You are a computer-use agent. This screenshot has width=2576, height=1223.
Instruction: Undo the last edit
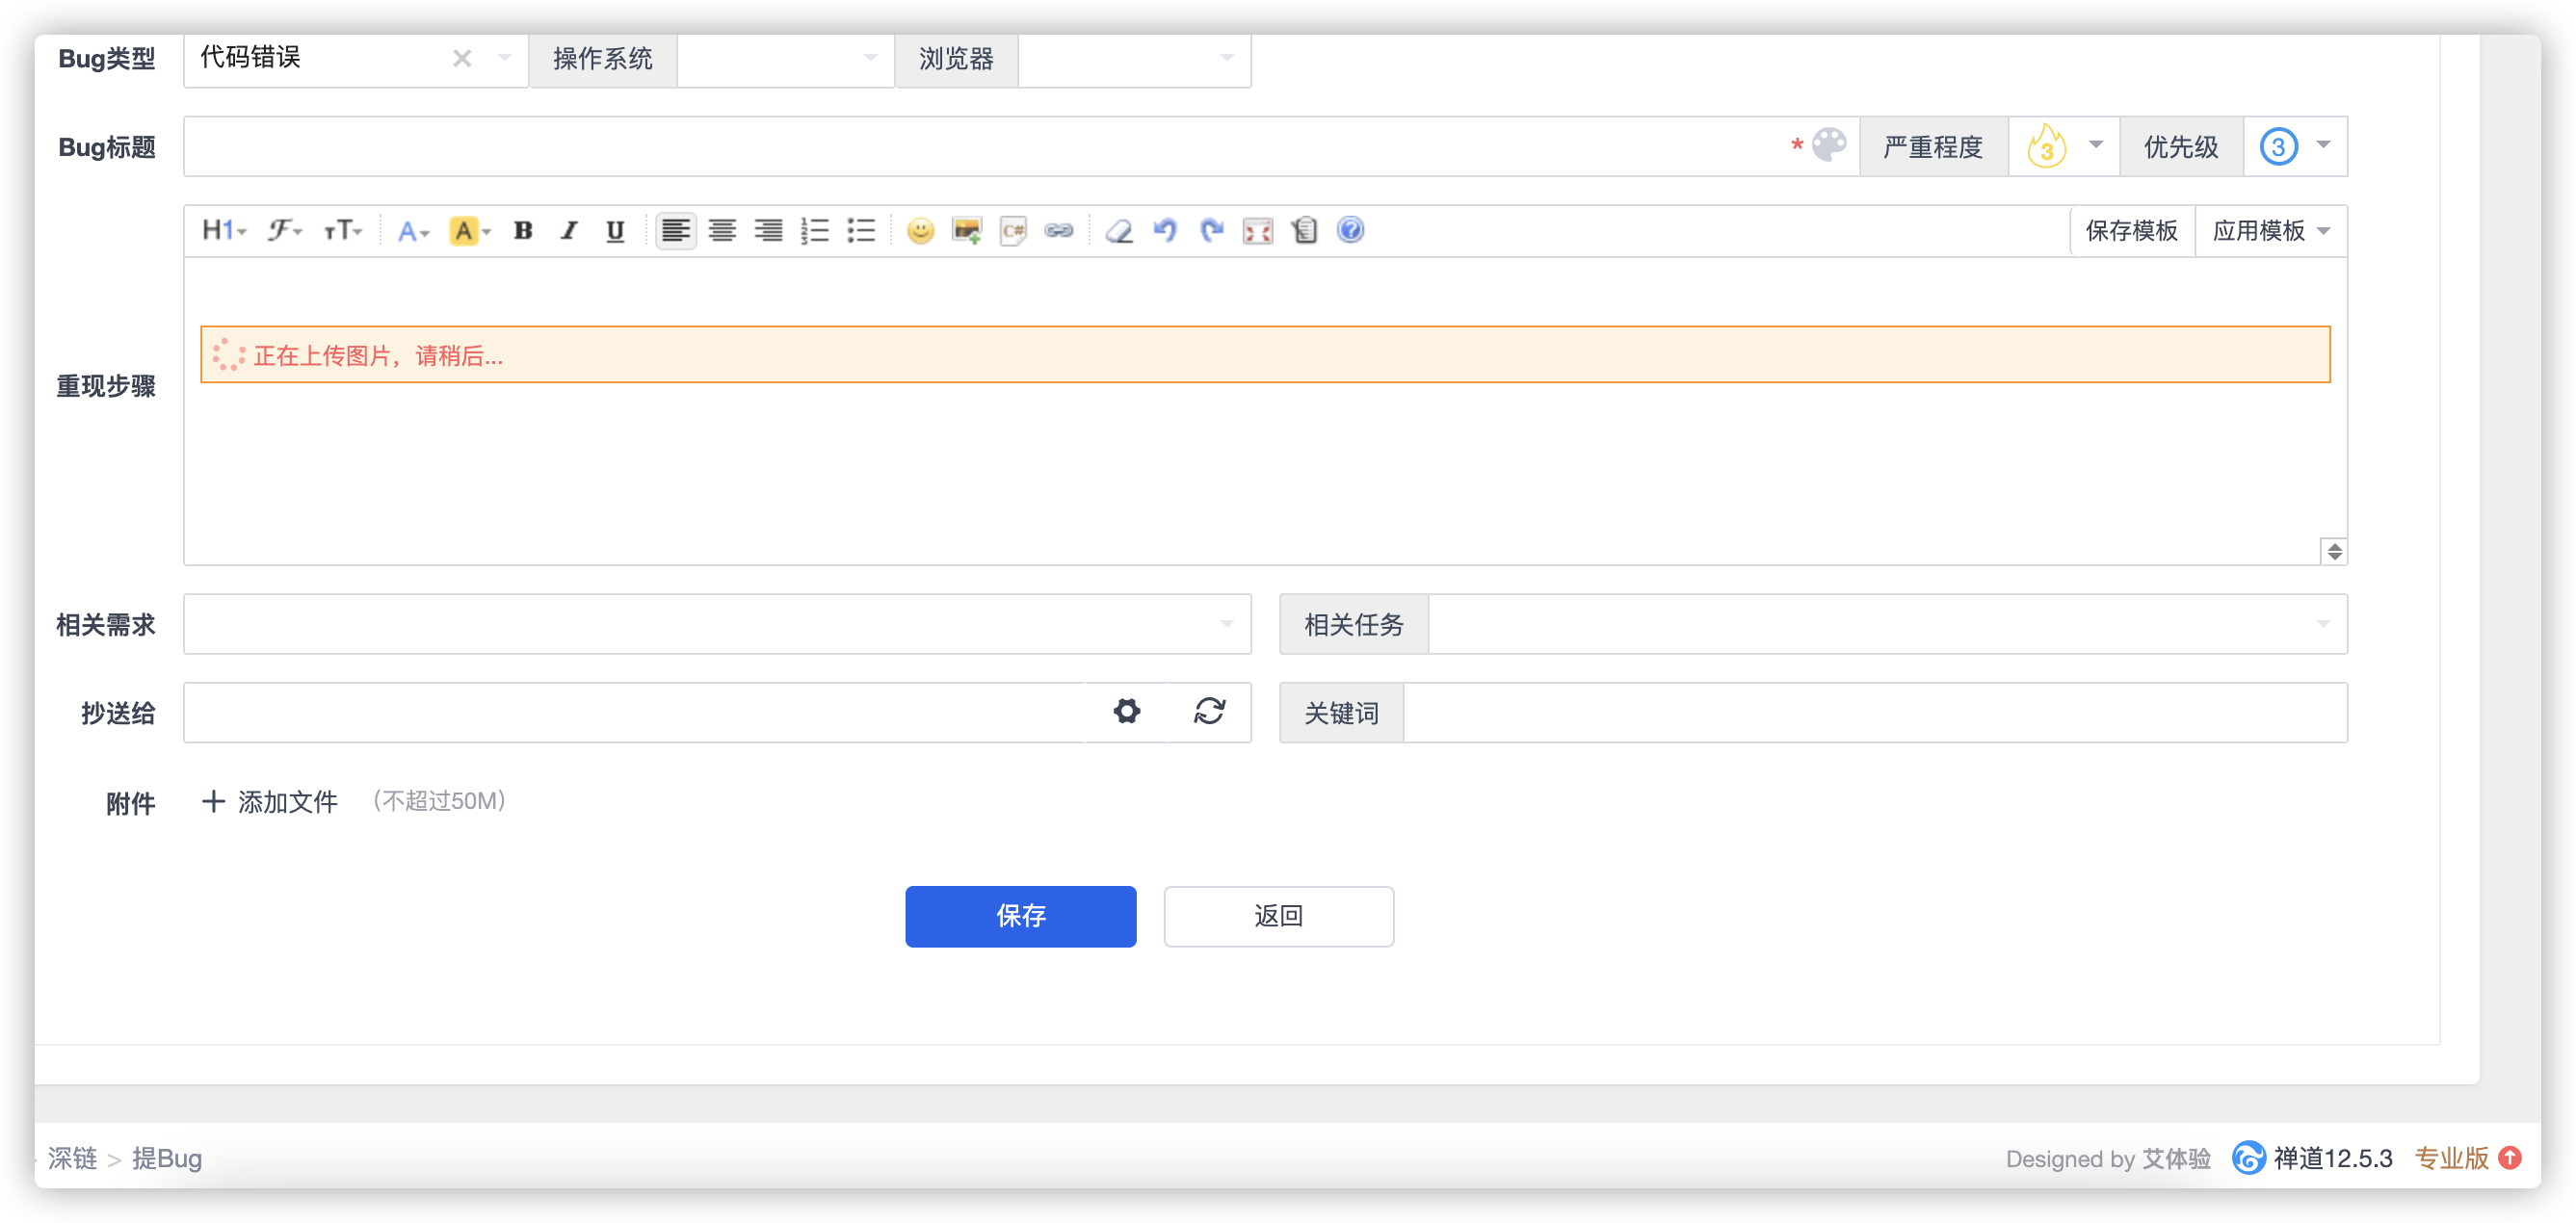point(1165,231)
